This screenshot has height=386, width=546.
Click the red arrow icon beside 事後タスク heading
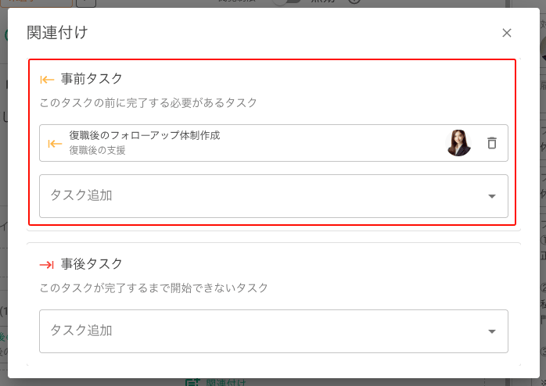47,265
